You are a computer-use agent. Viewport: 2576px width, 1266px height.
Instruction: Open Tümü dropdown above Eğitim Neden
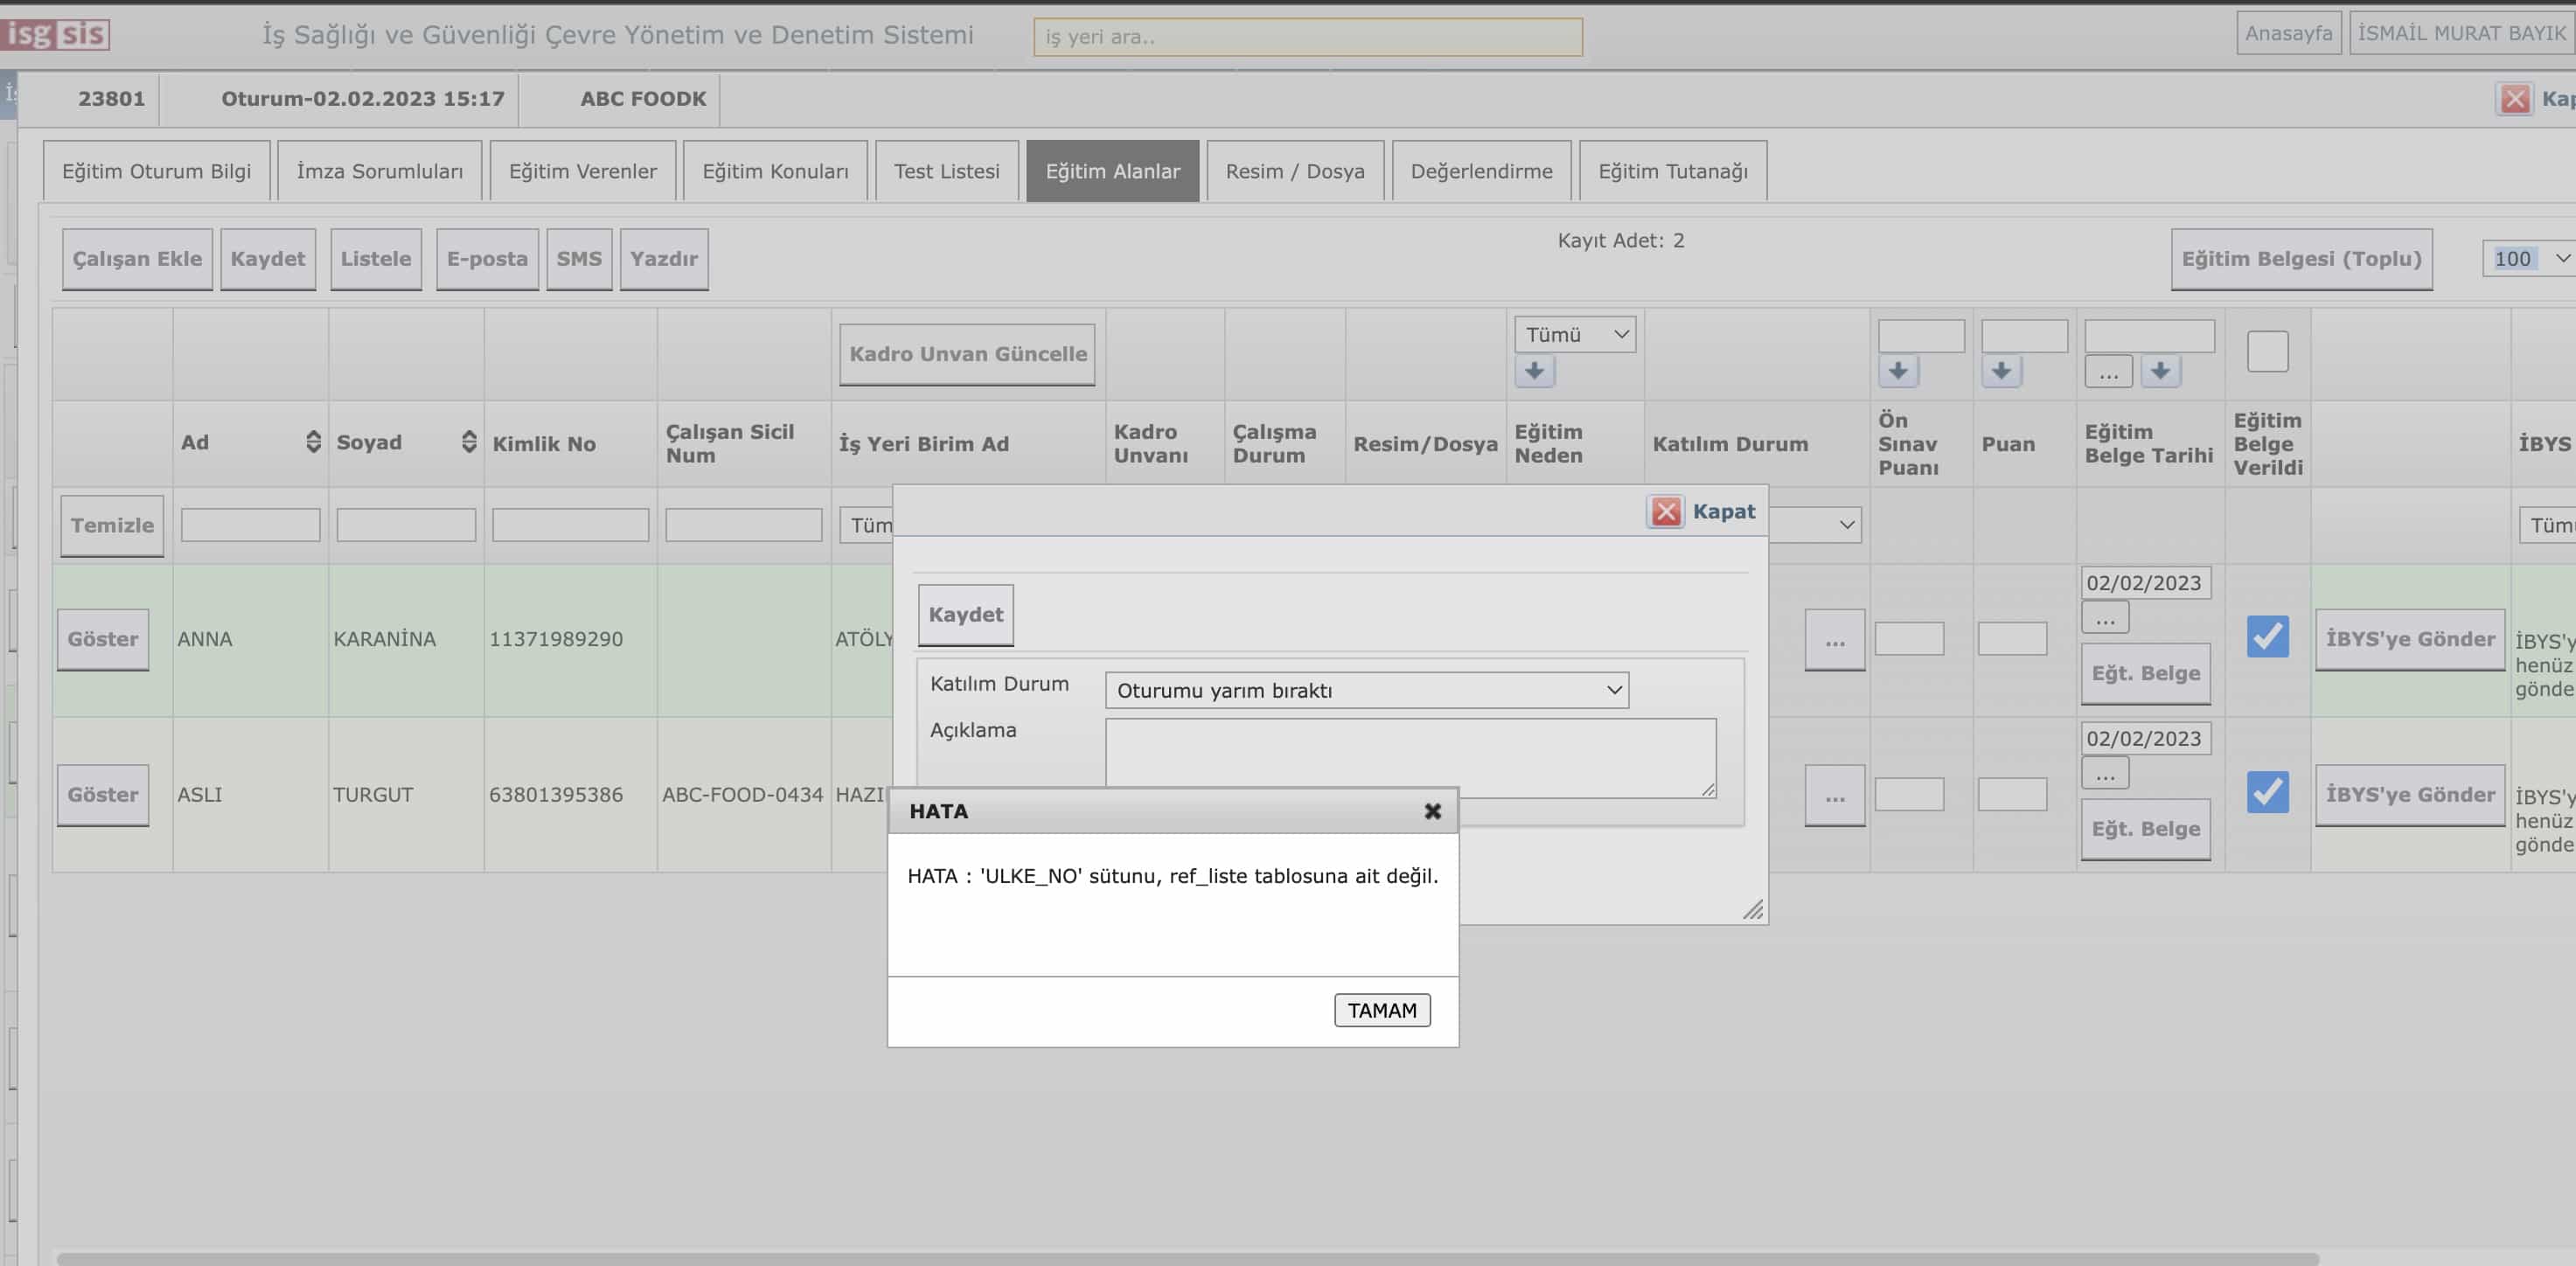1574,335
